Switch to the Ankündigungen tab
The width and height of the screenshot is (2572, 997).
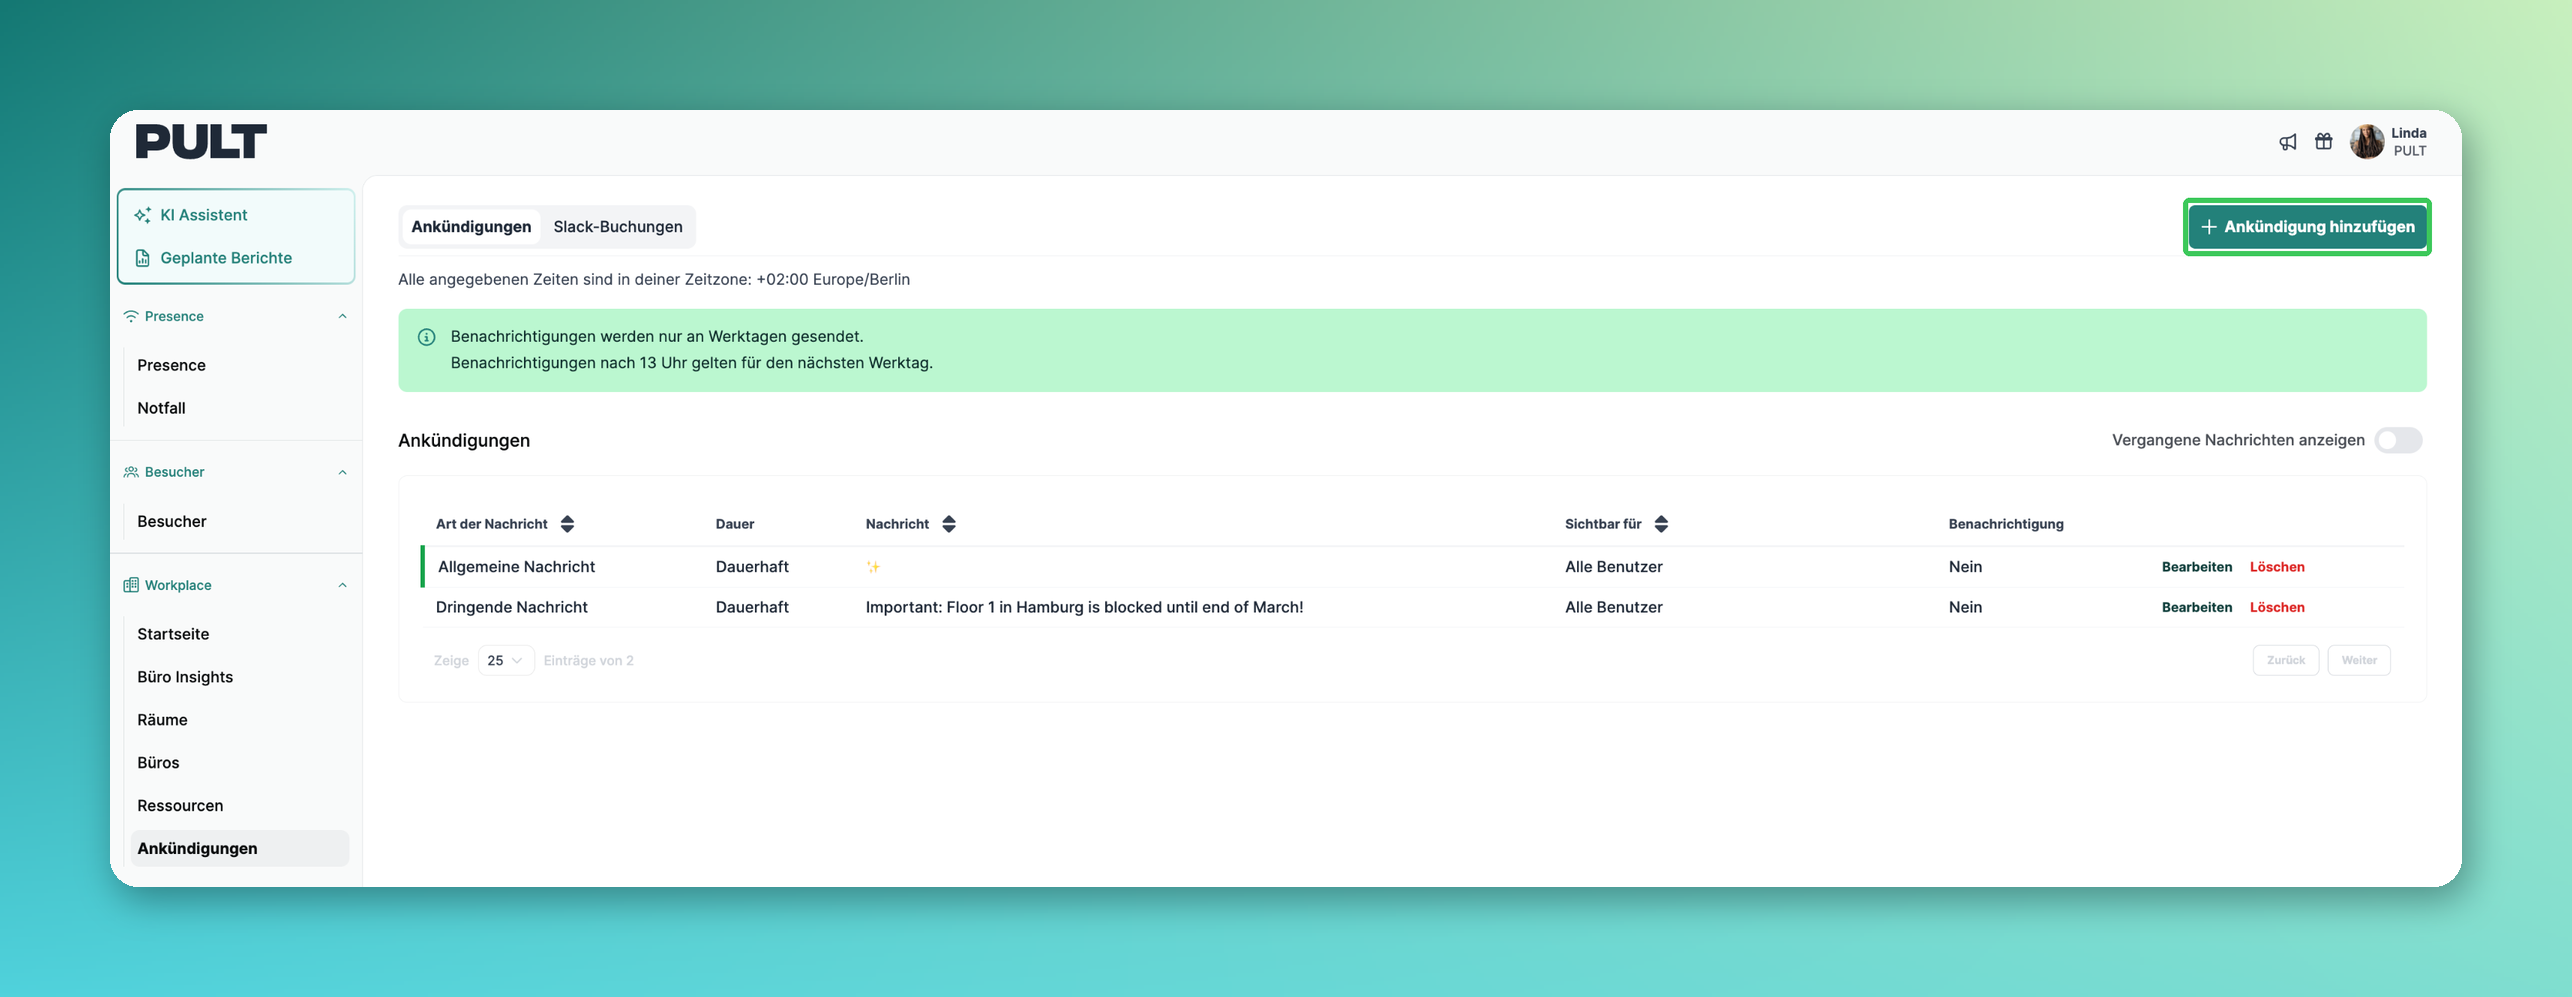click(x=471, y=227)
